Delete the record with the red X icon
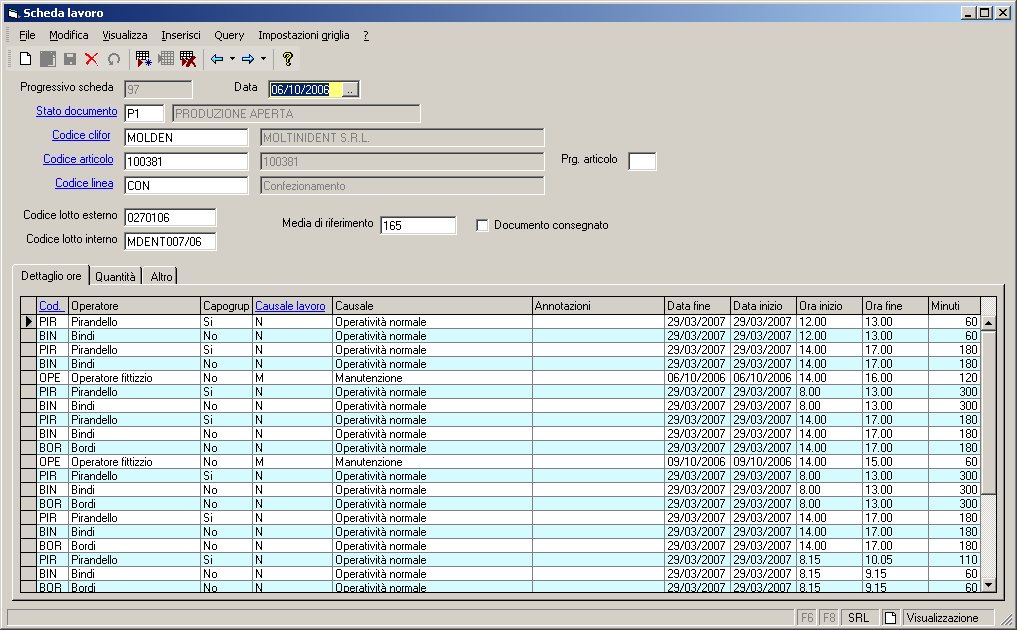 coord(90,58)
